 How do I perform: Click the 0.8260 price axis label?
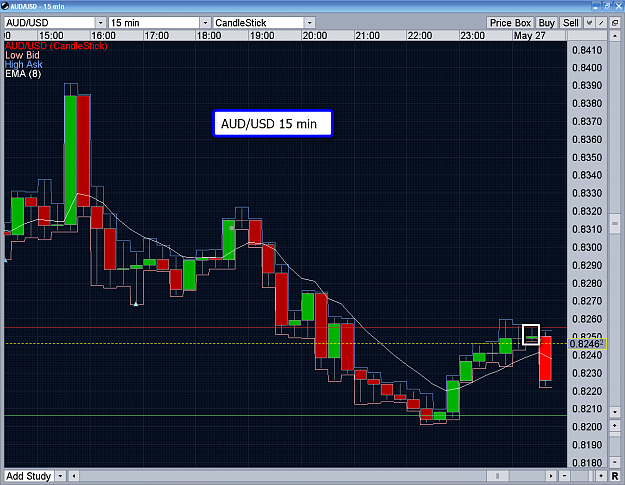[587, 319]
